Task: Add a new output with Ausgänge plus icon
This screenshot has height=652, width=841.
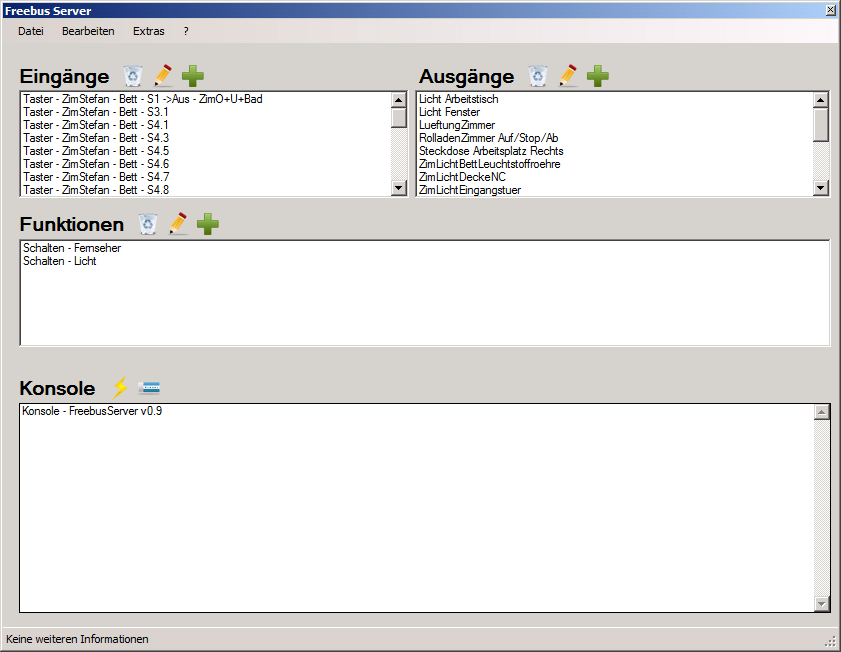Action: click(598, 76)
